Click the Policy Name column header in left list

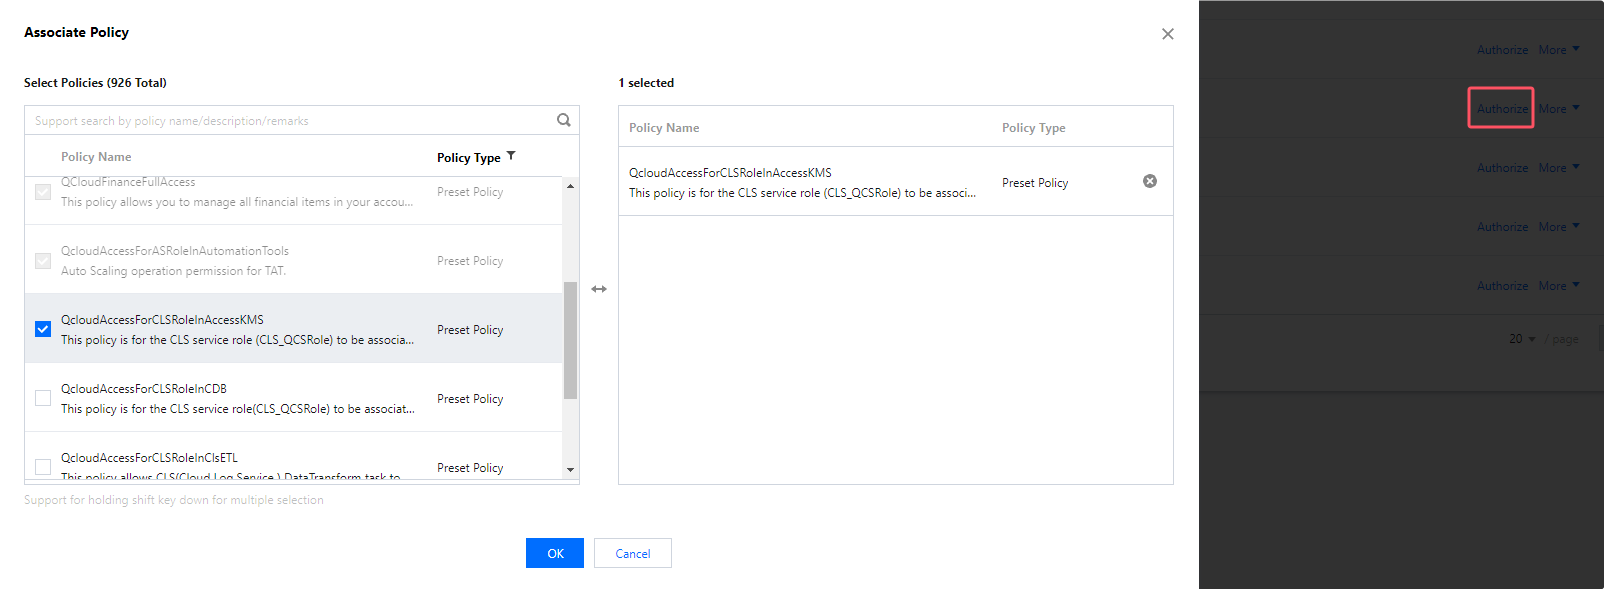point(96,157)
